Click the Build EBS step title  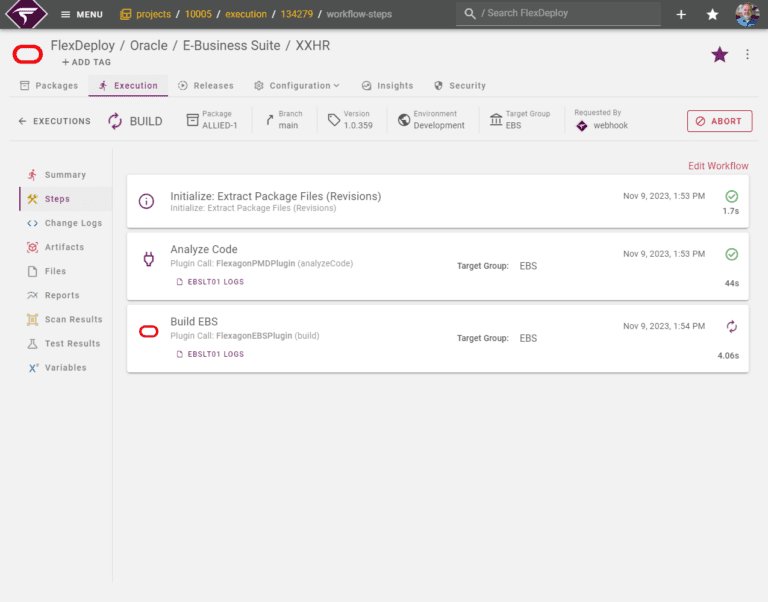pos(194,322)
